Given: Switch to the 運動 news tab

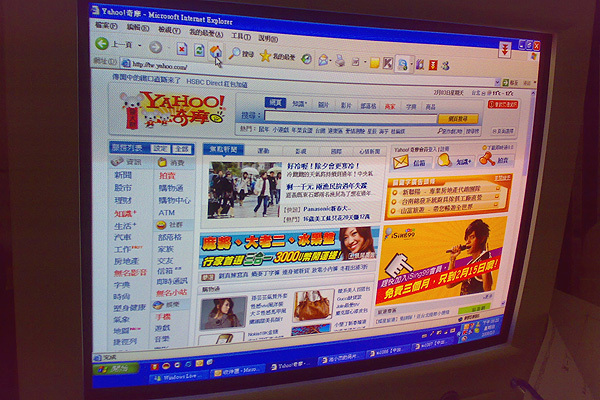Looking at the screenshot, I should click(x=263, y=151).
